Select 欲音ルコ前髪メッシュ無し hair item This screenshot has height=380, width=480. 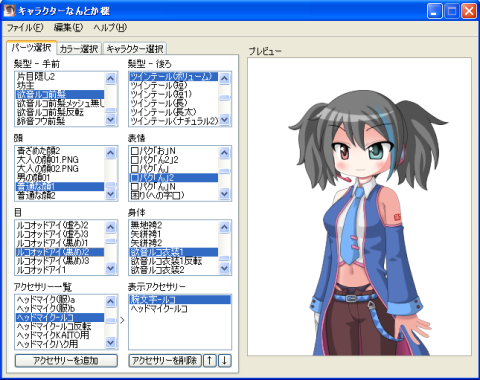60,103
